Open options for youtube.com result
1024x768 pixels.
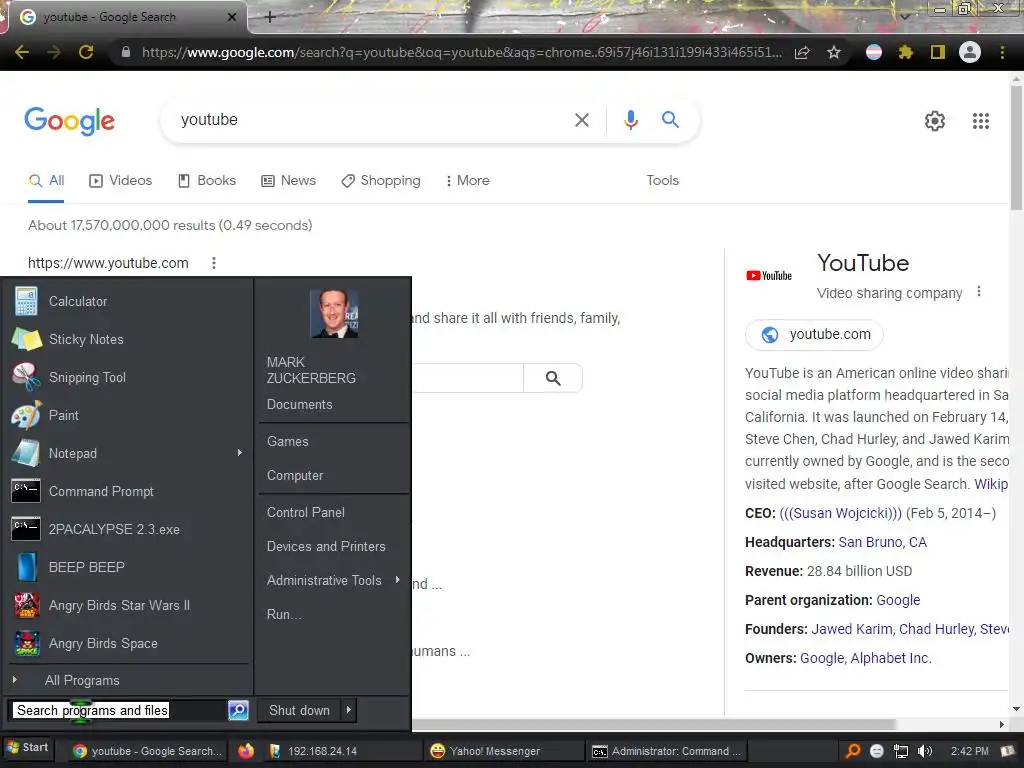pos(214,263)
